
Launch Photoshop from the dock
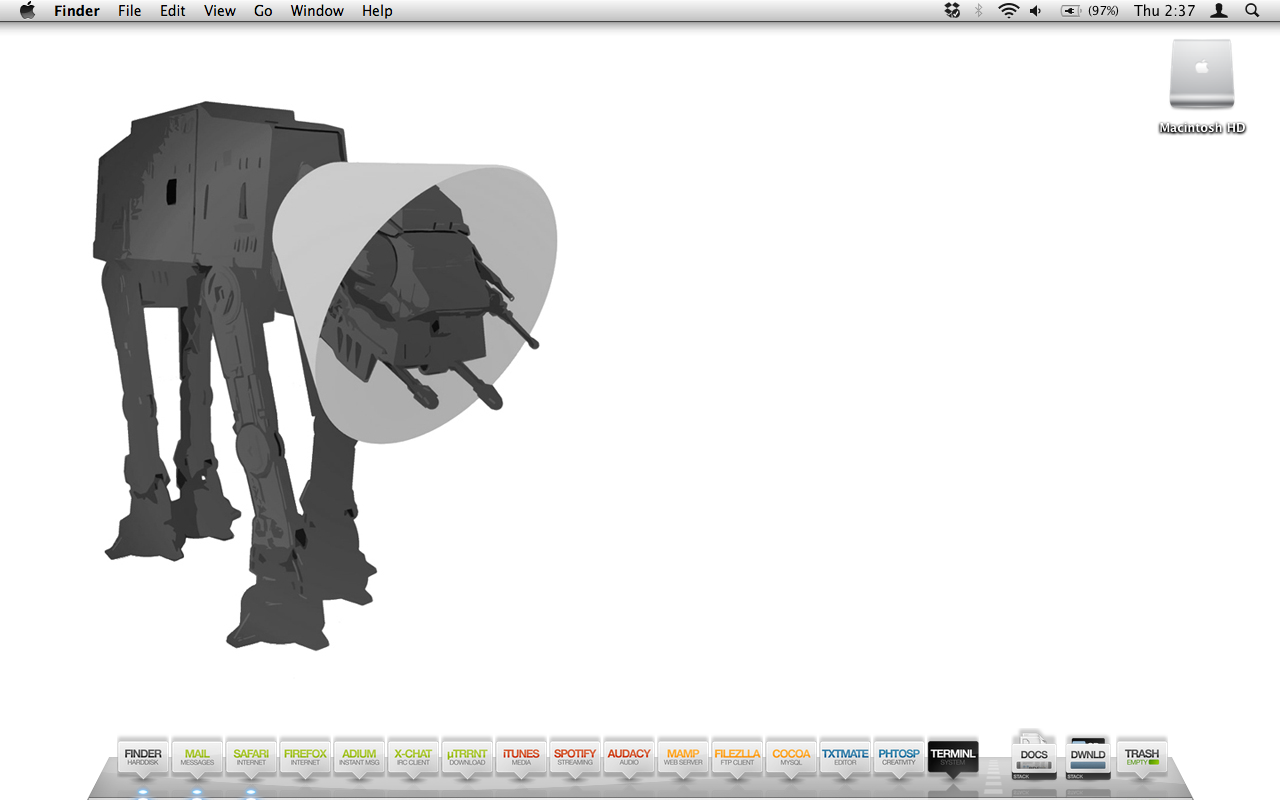coord(899,757)
